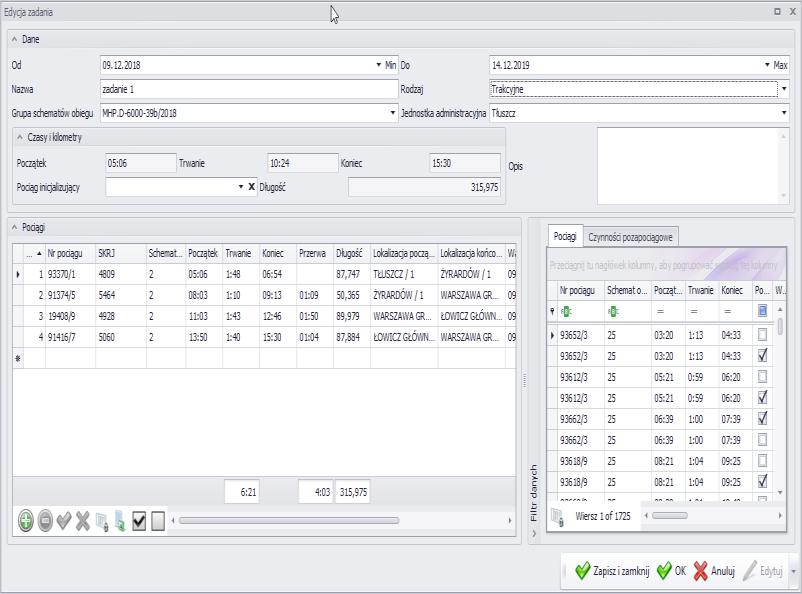
Task: Sort by Przerwa column header
Action: pyautogui.click(x=315, y=253)
